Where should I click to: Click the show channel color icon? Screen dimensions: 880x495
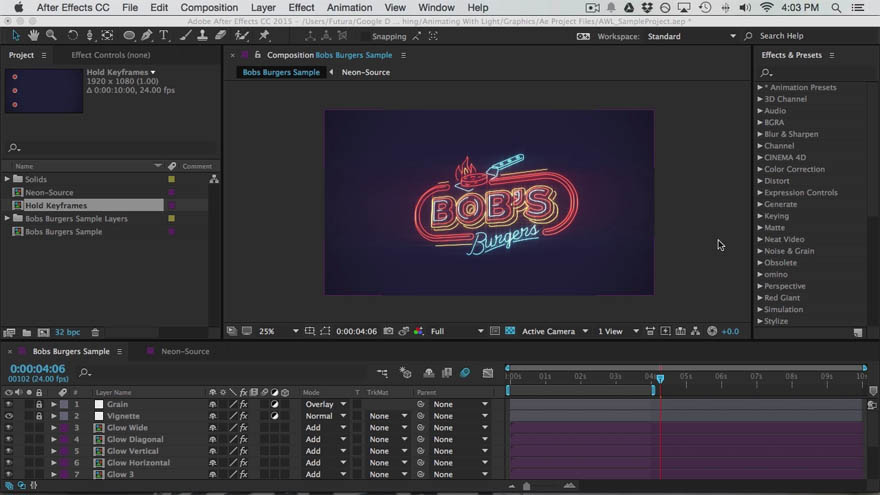point(419,331)
